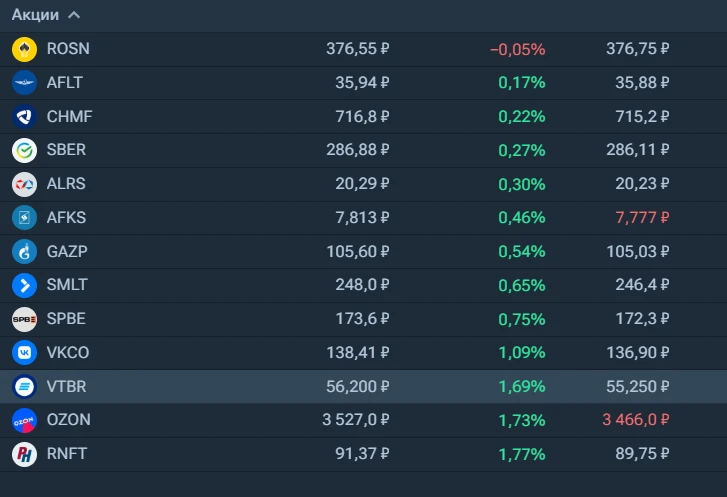Click RNFT change 1,77%
This screenshot has width=727, height=497.
pyautogui.click(x=522, y=454)
